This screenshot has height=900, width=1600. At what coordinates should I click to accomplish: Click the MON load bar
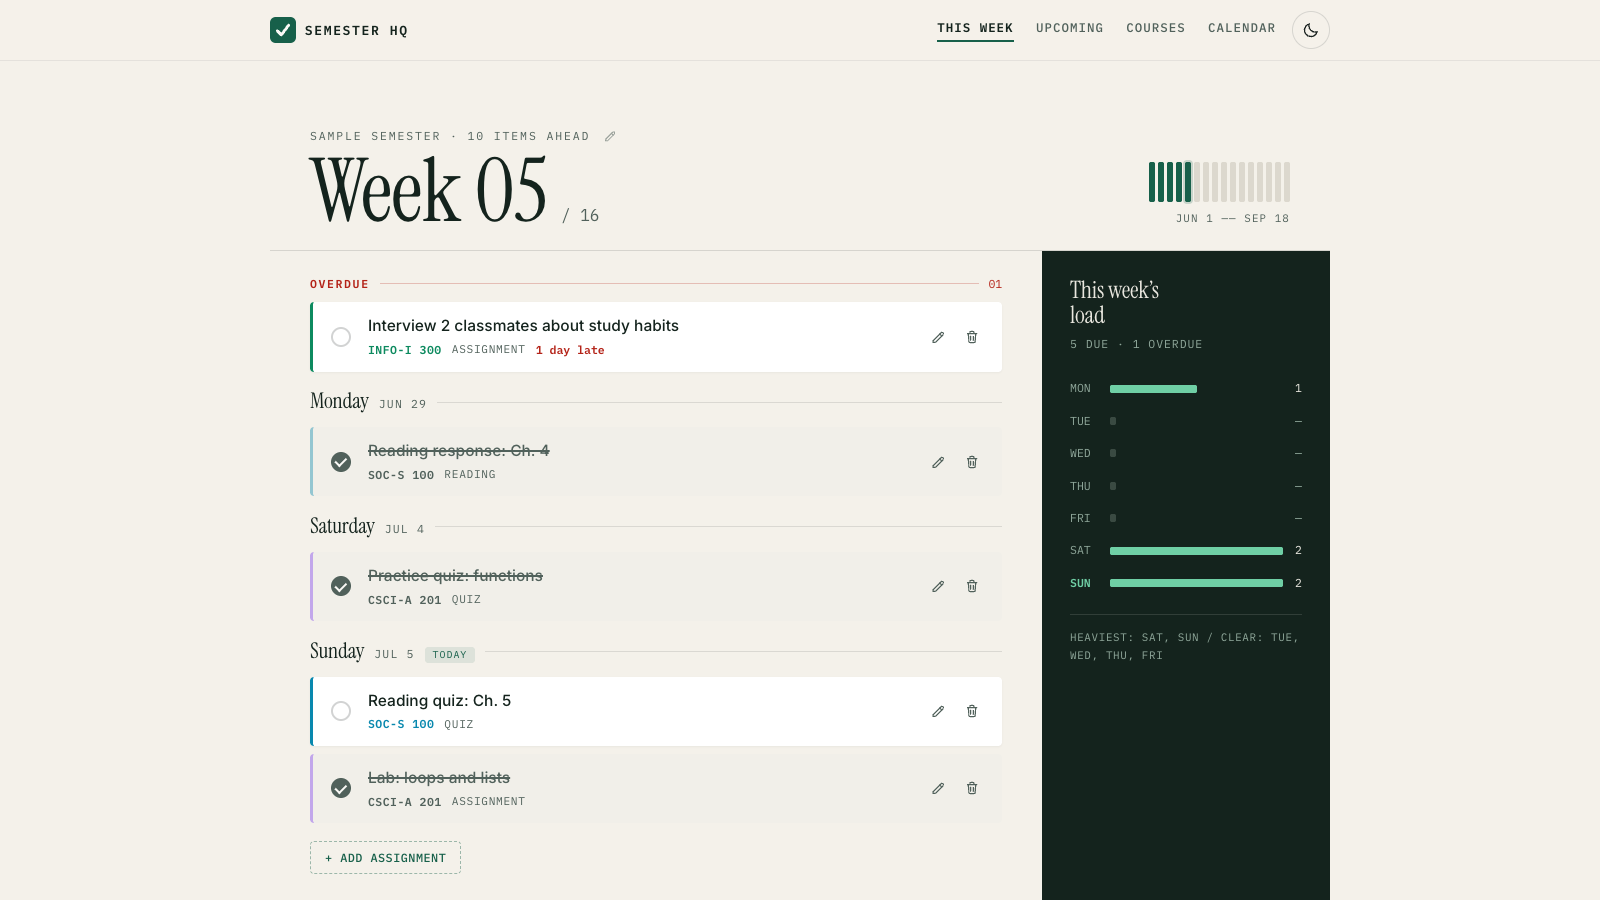1153,389
